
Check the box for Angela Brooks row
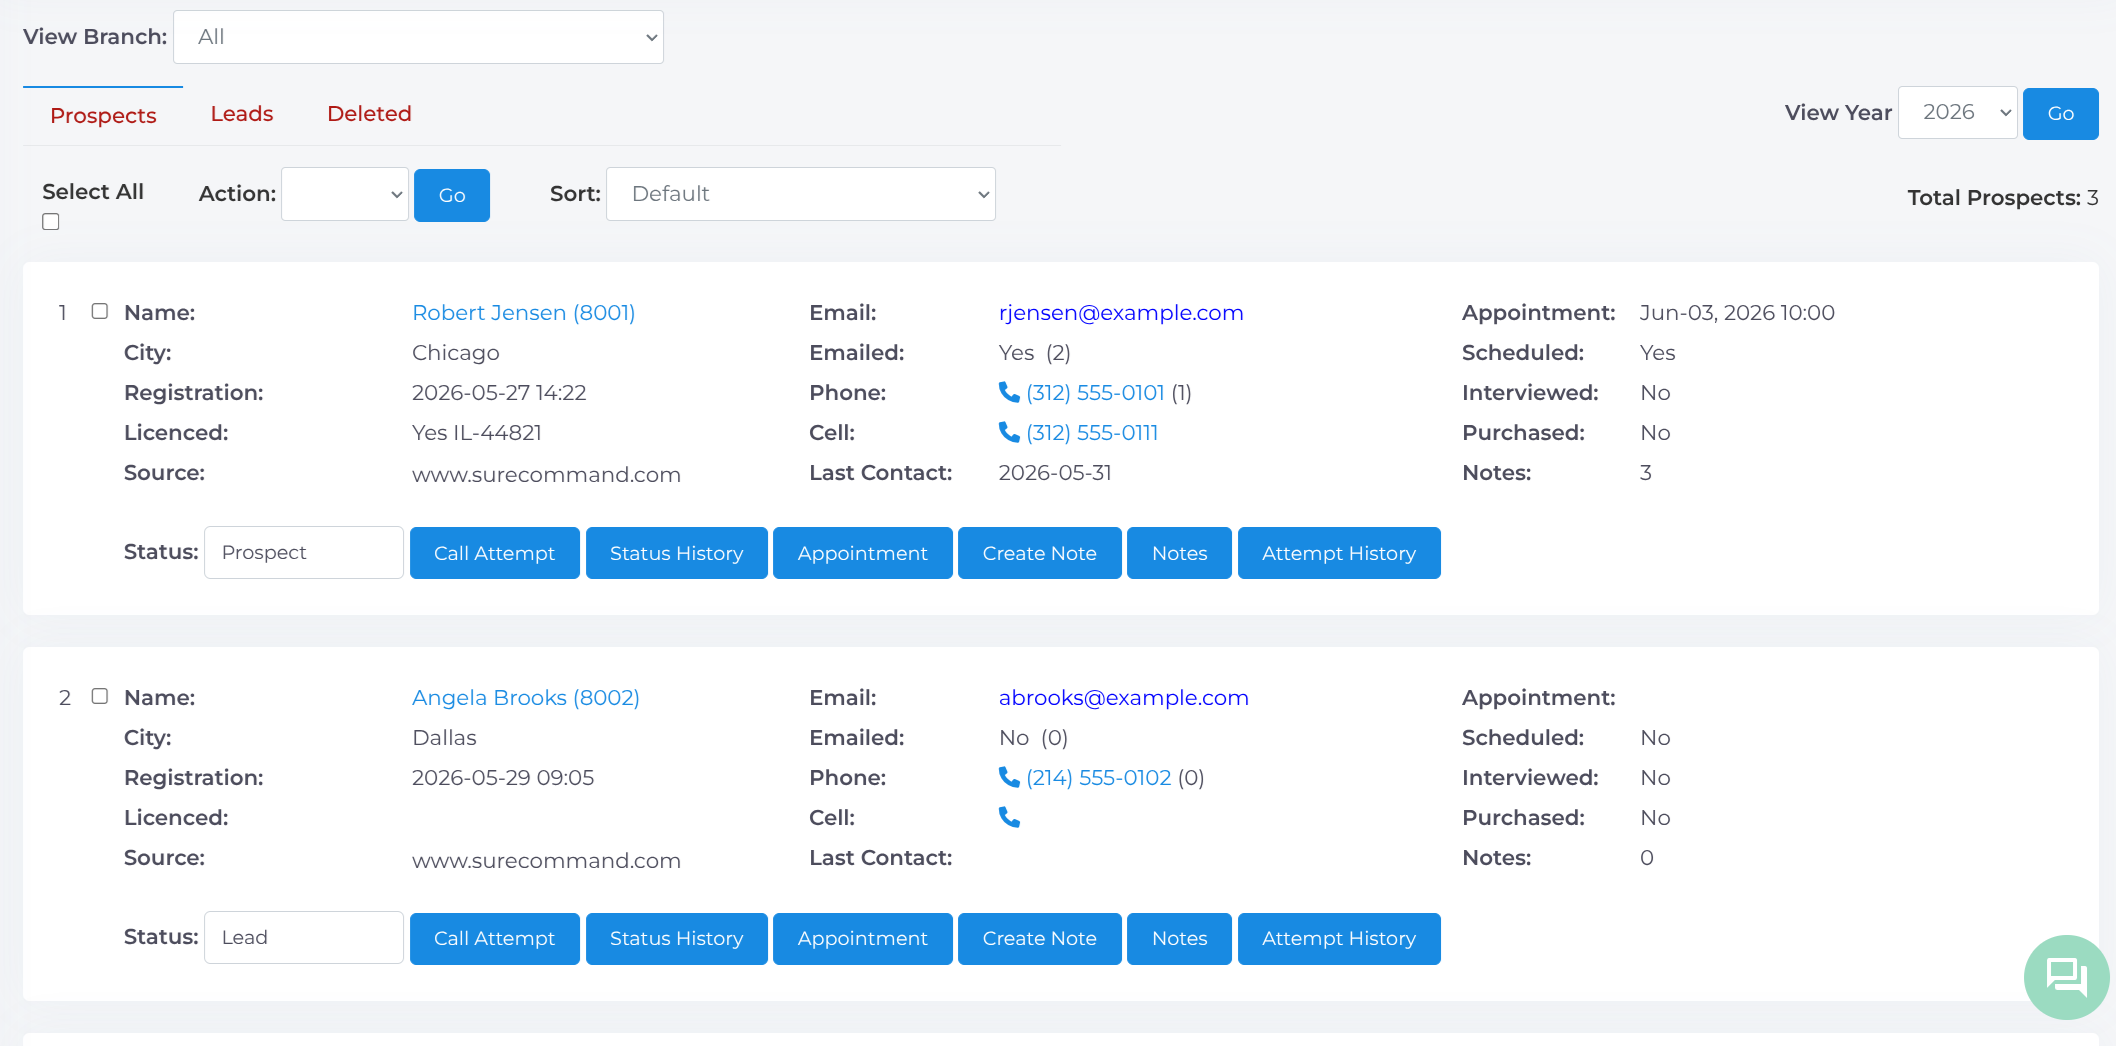coord(100,696)
